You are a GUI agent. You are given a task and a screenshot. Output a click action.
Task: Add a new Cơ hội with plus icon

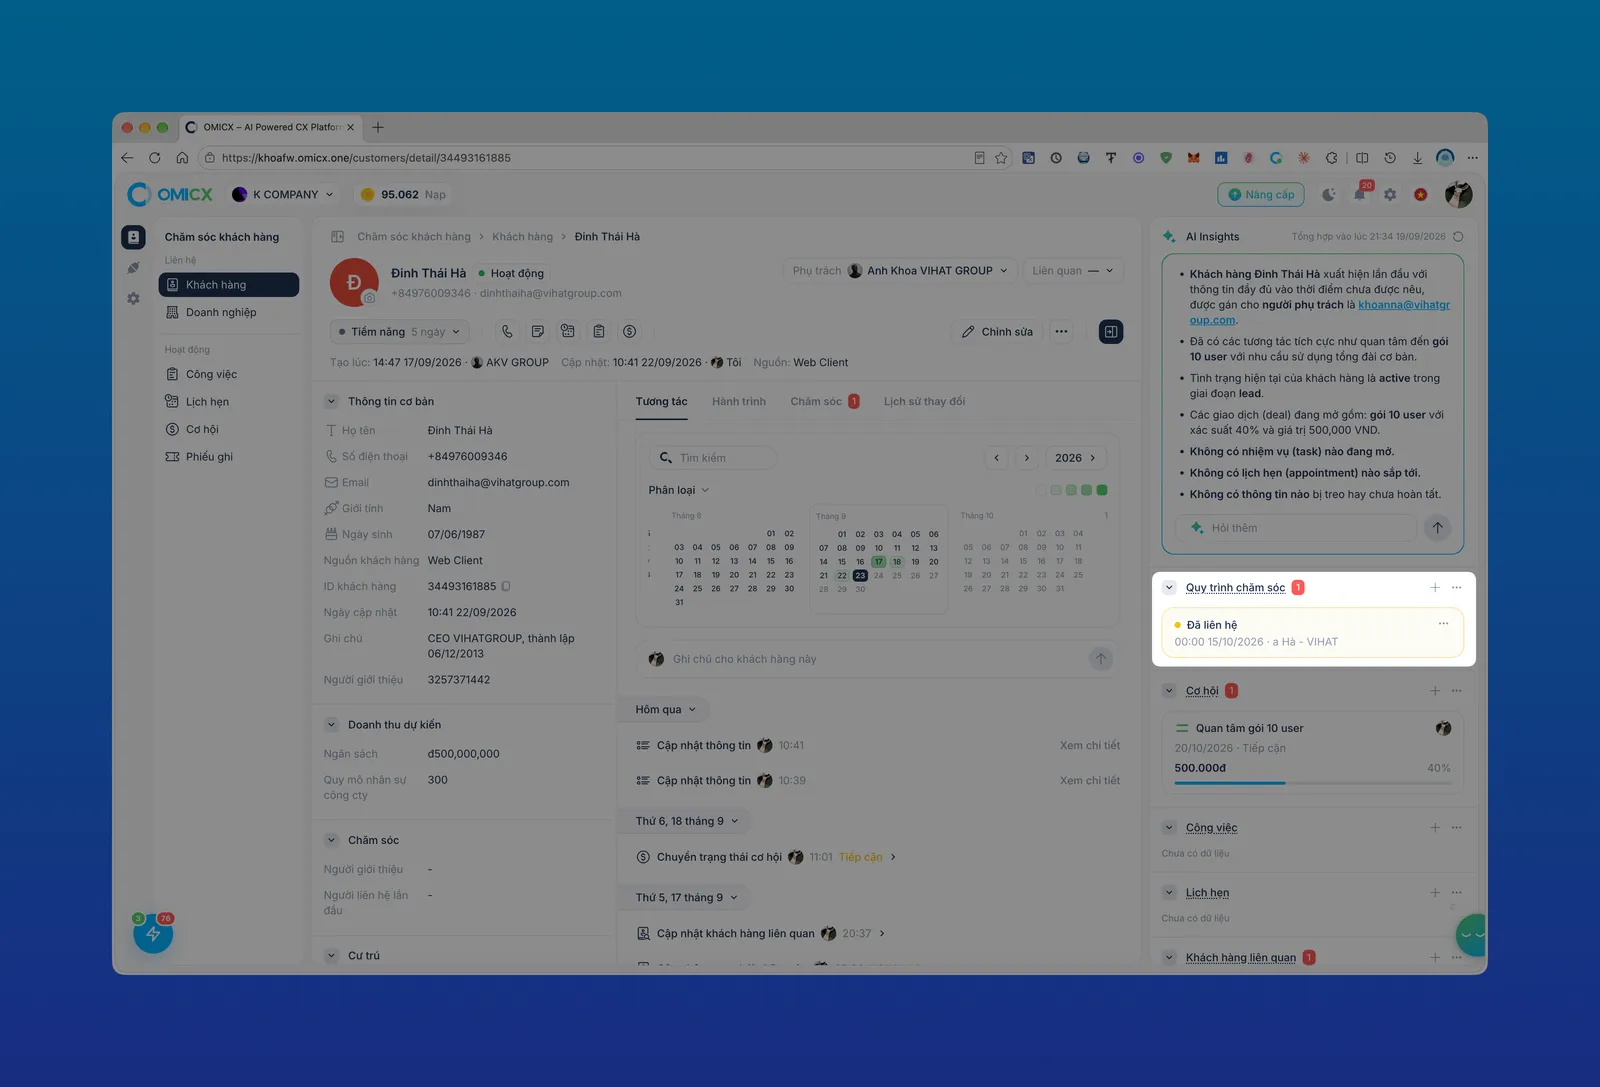click(1435, 691)
